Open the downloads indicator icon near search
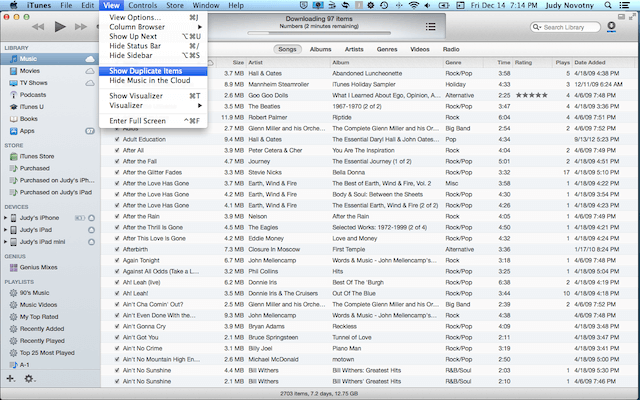The image size is (640, 400). pos(611,27)
